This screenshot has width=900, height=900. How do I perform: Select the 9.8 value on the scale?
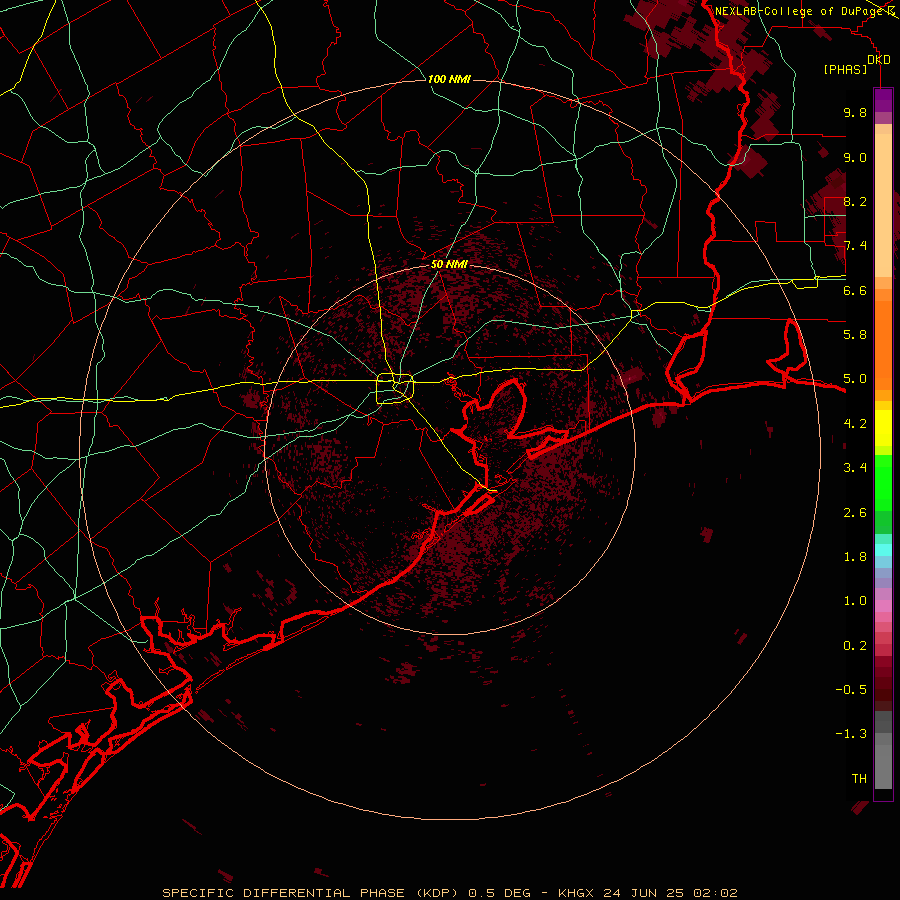click(x=855, y=112)
